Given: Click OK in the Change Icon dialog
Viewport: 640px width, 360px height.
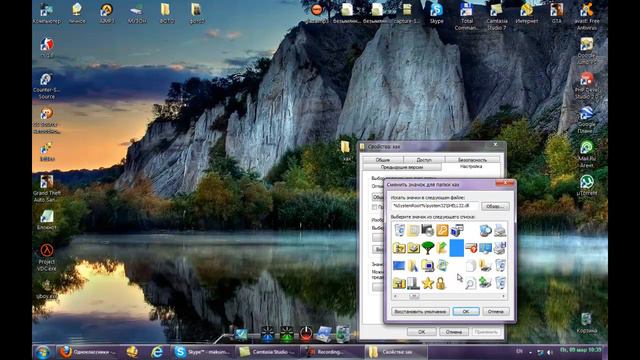Looking at the screenshot, I should 466,311.
